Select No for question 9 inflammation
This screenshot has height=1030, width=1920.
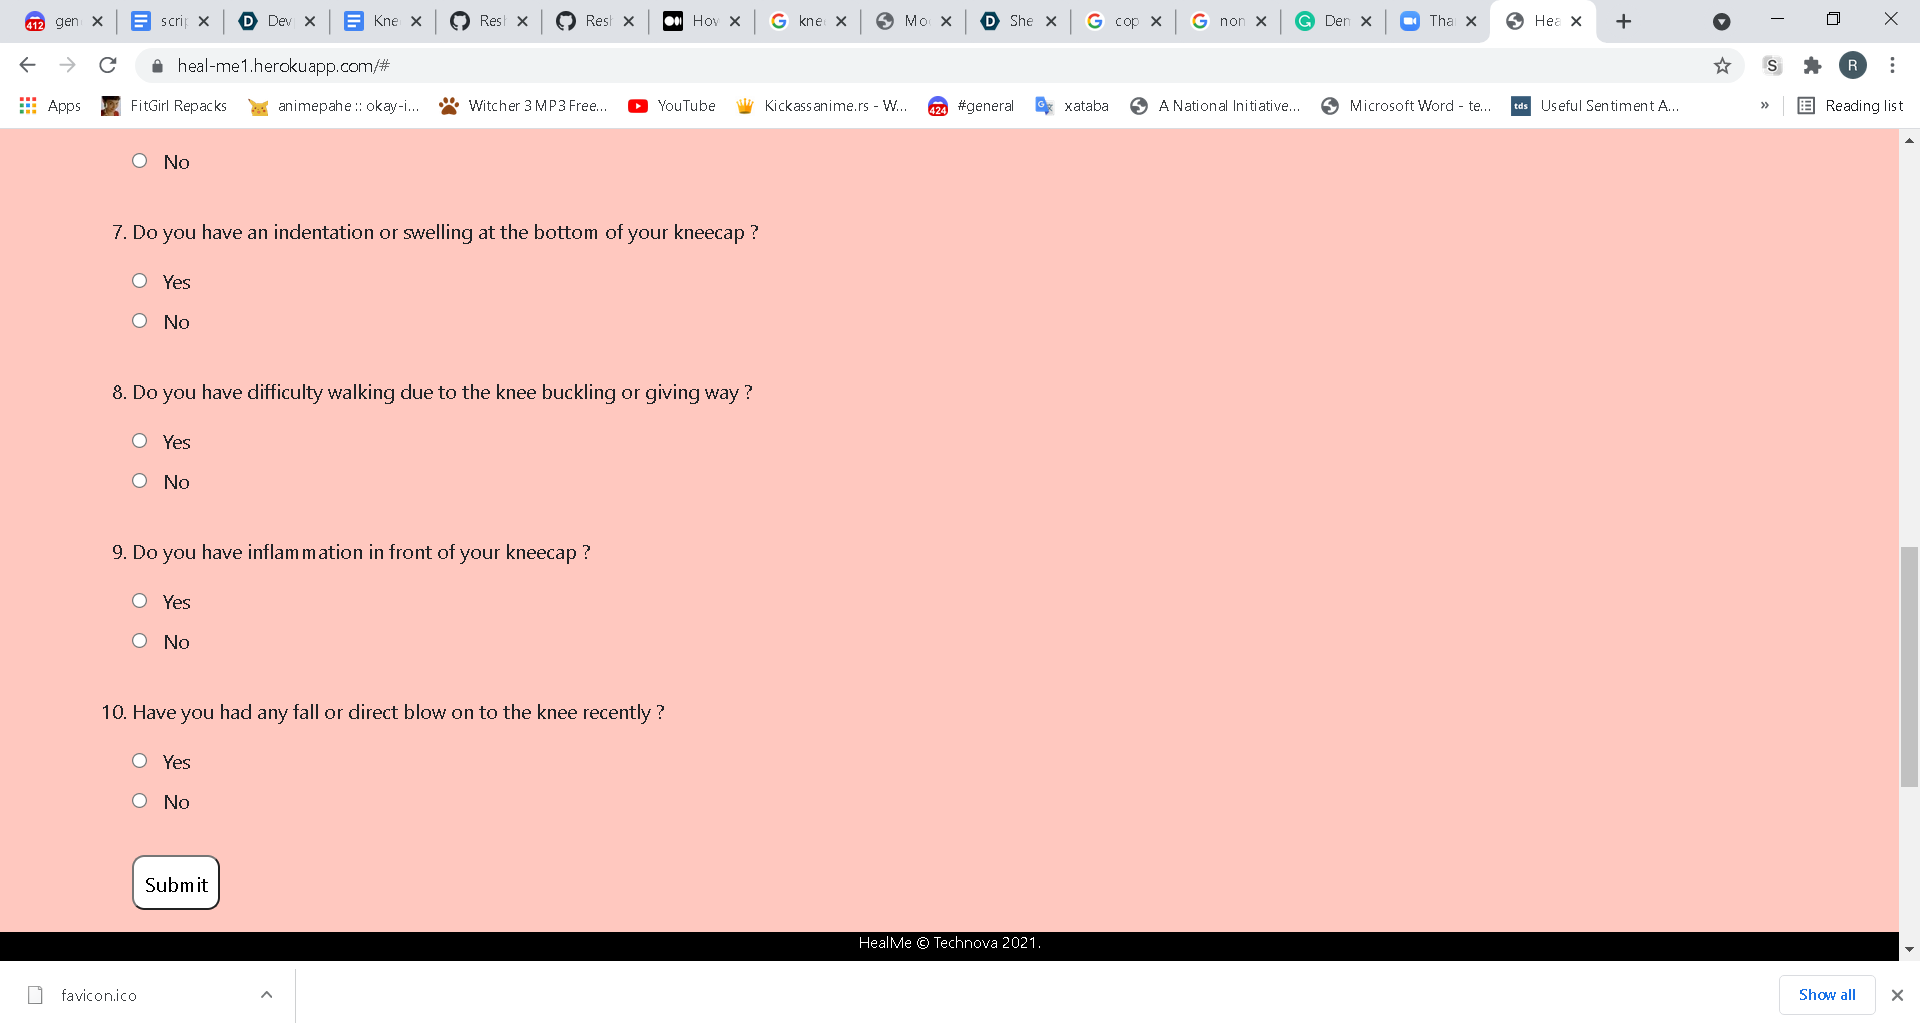point(140,641)
